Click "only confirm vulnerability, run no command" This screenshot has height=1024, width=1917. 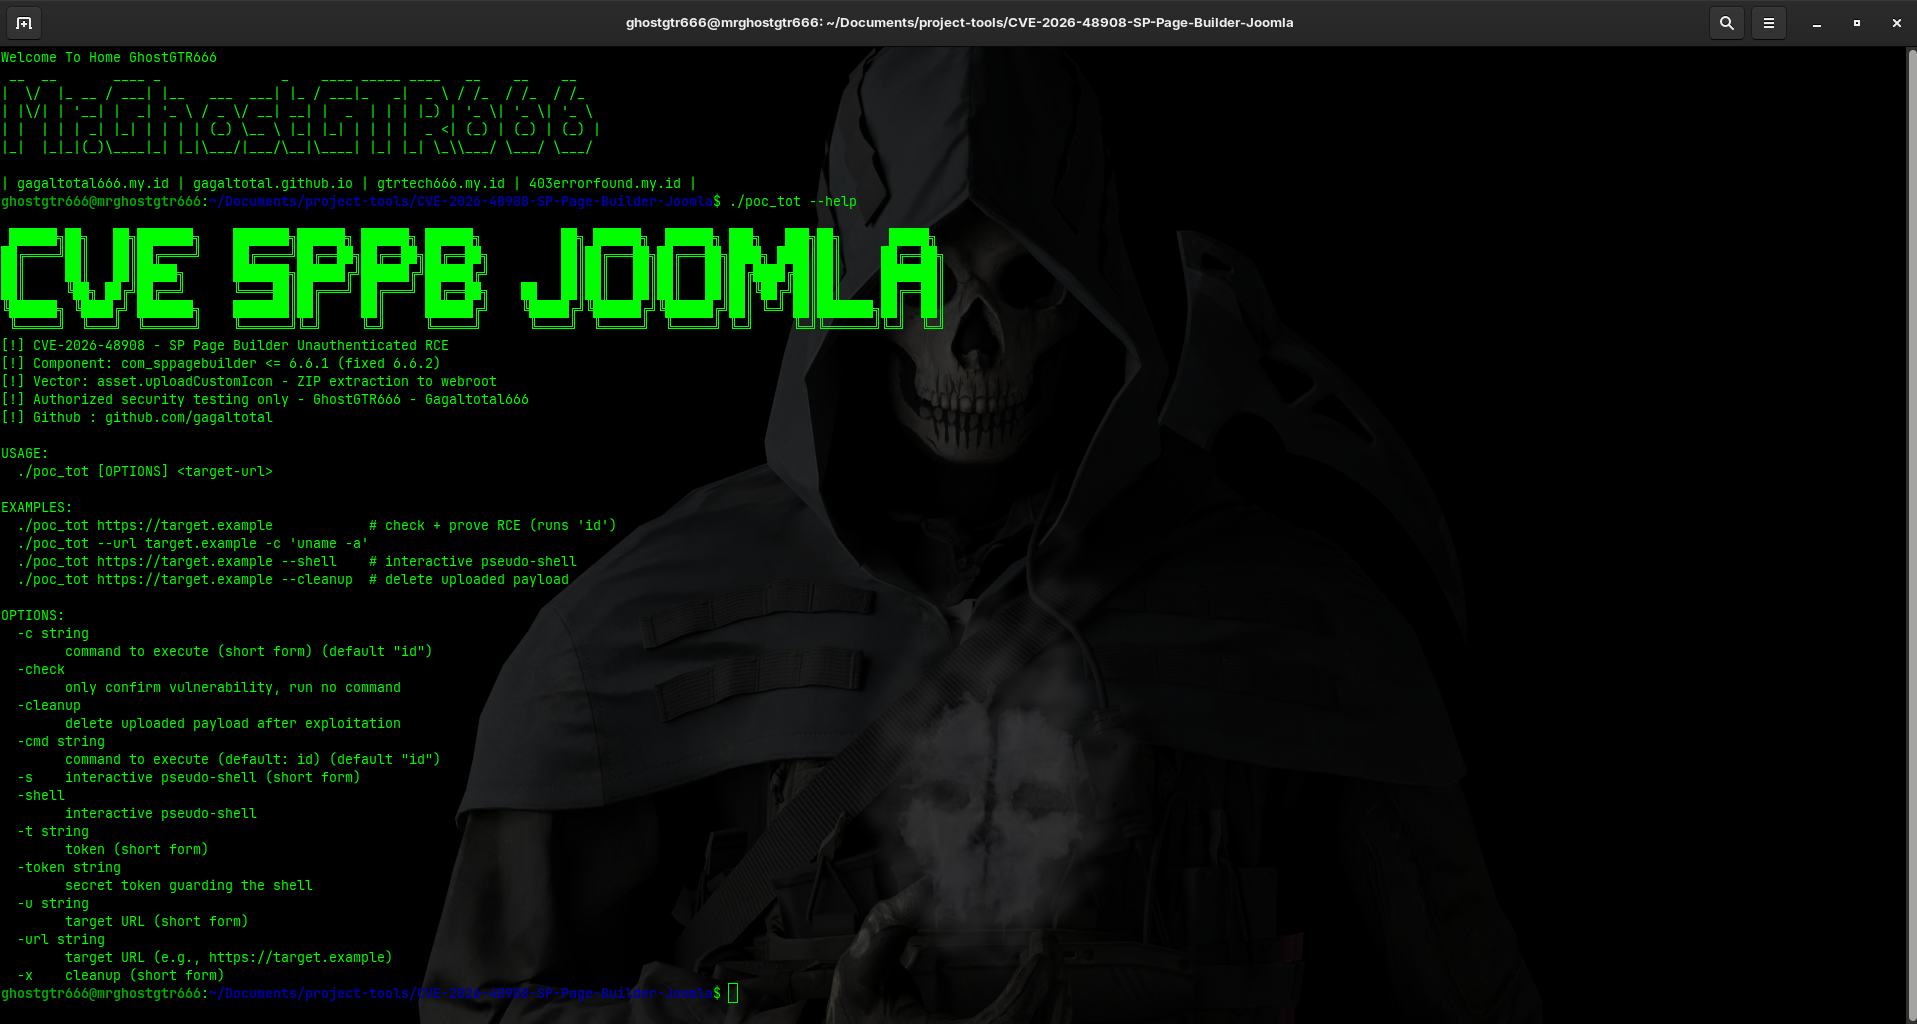click(x=233, y=687)
